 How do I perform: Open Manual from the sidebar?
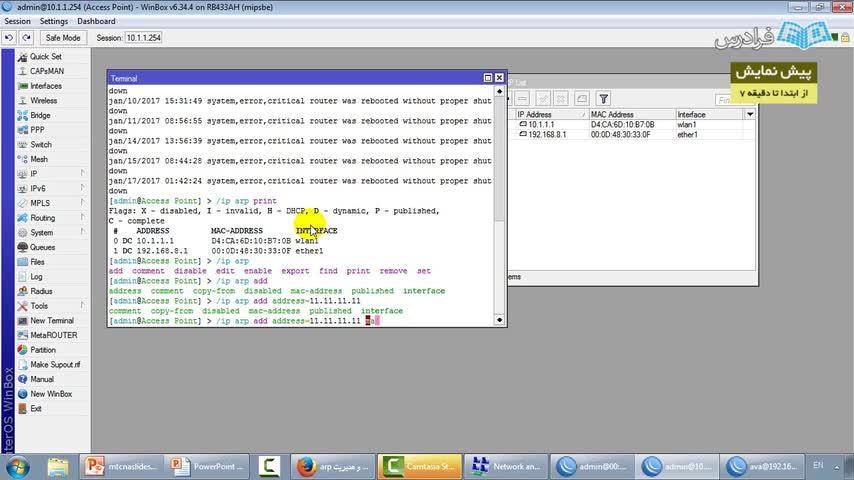41,380
